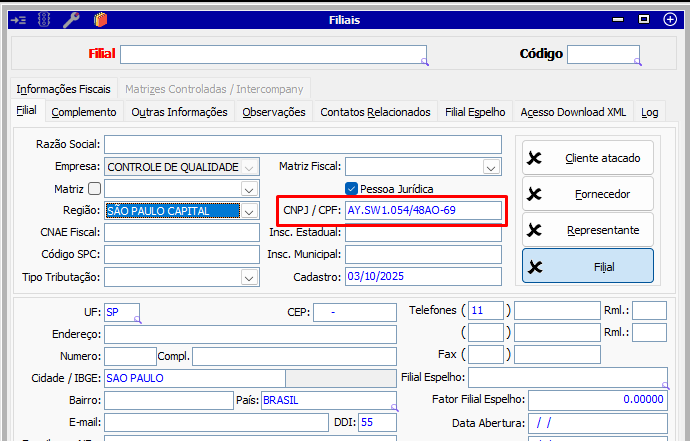This screenshot has height=441, width=690.
Task: Click the Fator Filial Espelho value field
Action: (x=598, y=400)
